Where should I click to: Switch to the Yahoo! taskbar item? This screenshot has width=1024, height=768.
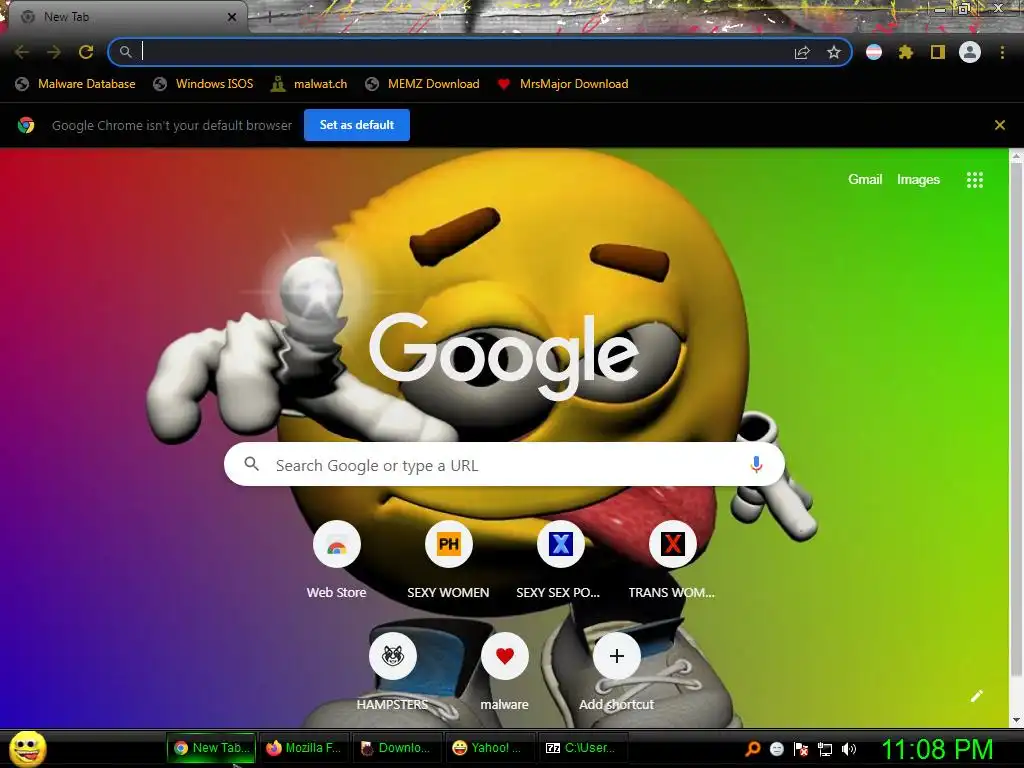[x=490, y=748]
